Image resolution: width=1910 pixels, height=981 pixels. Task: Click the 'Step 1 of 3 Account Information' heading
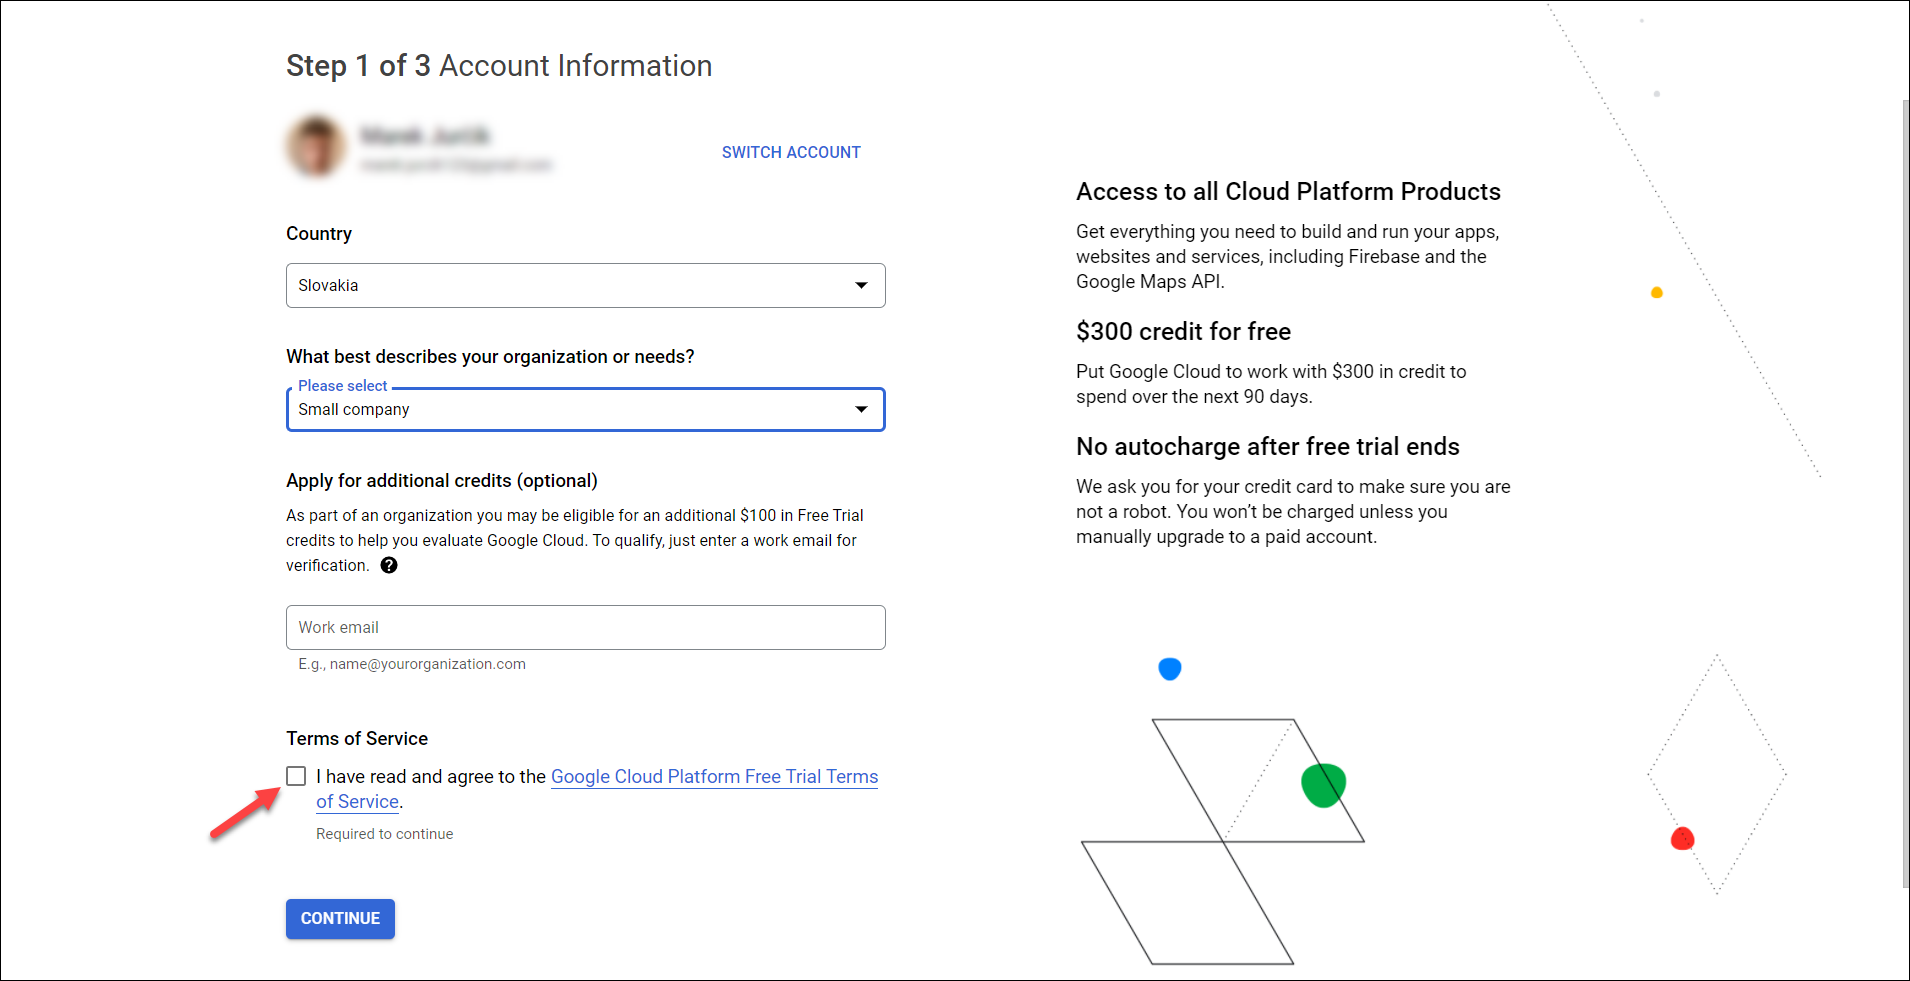coord(499,66)
